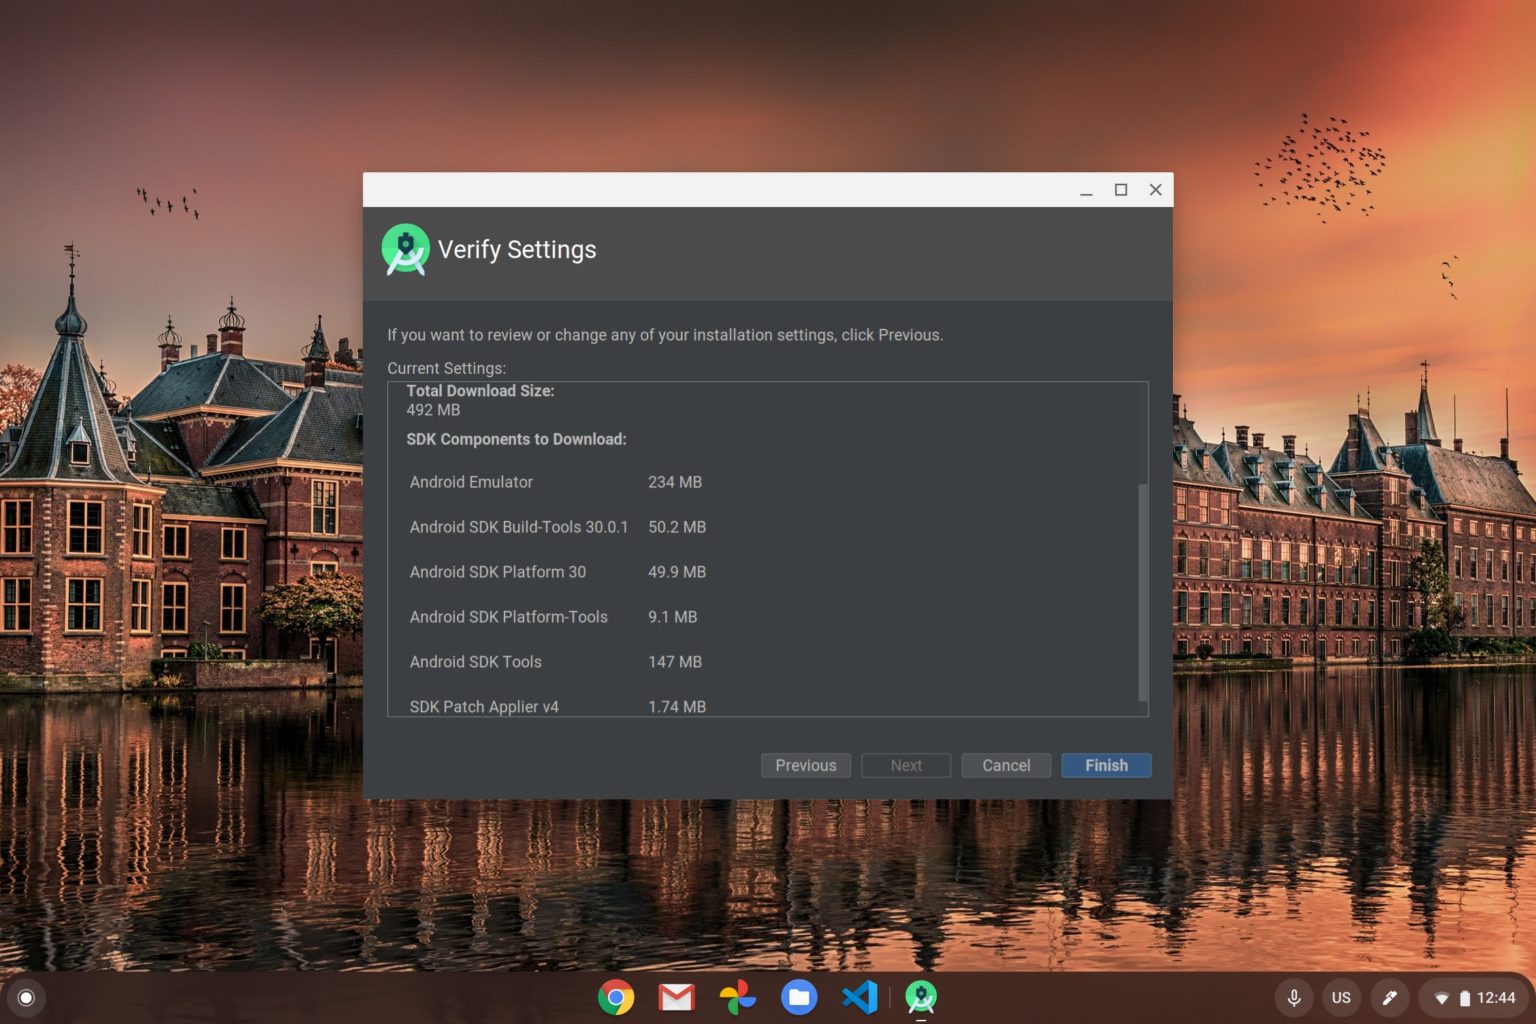
Task: Click the Finish button
Action: click(x=1106, y=765)
